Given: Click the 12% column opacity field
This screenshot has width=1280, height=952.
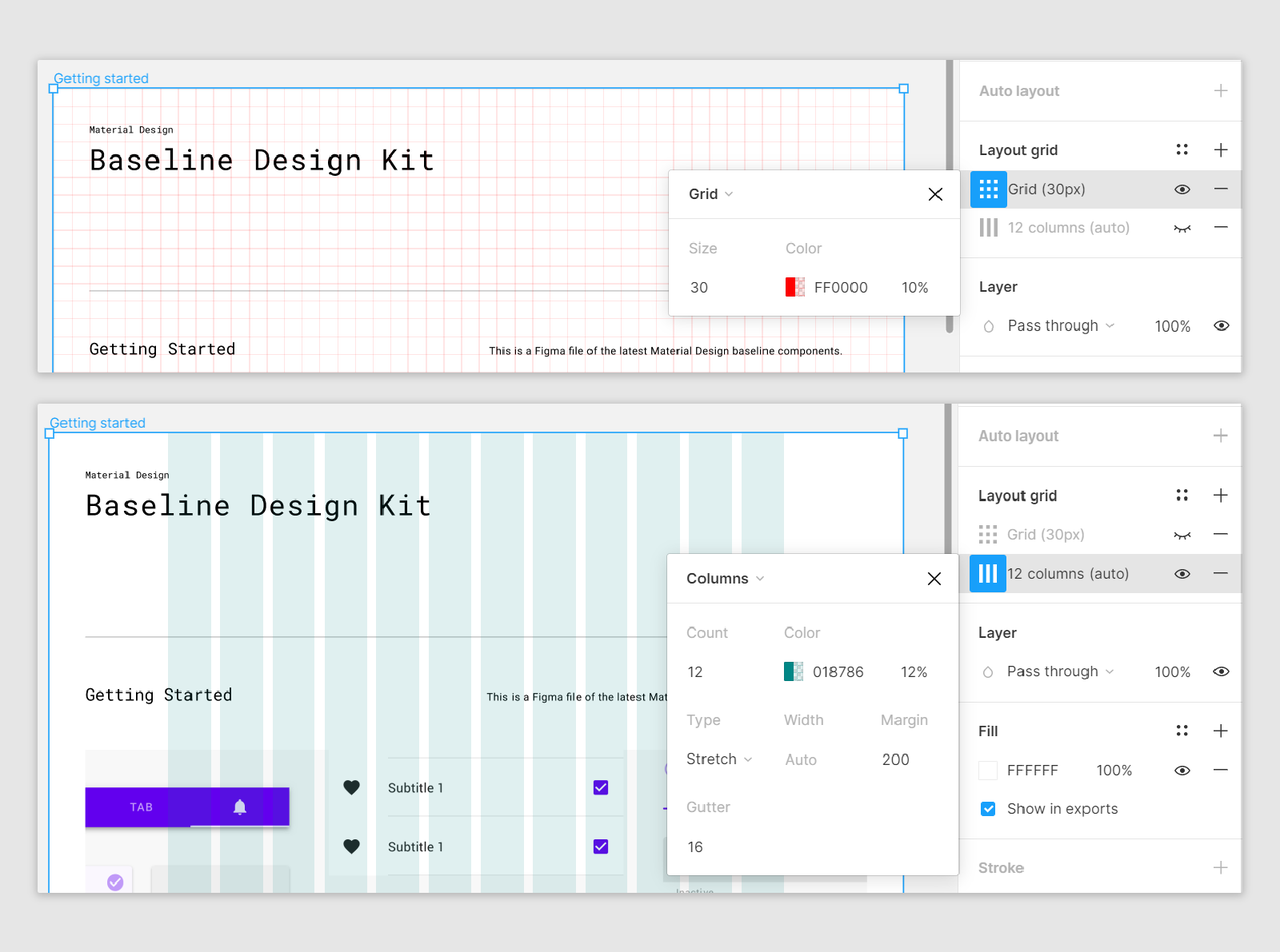Looking at the screenshot, I should coord(914,672).
